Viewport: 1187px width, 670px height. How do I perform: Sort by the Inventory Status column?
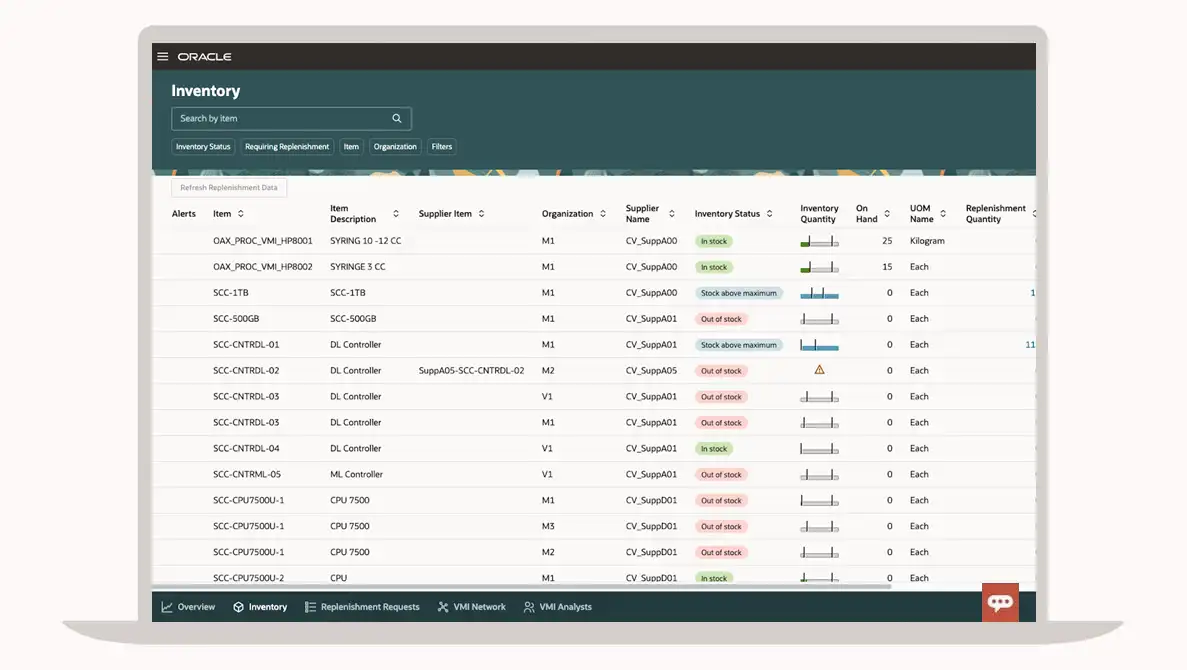coord(770,214)
